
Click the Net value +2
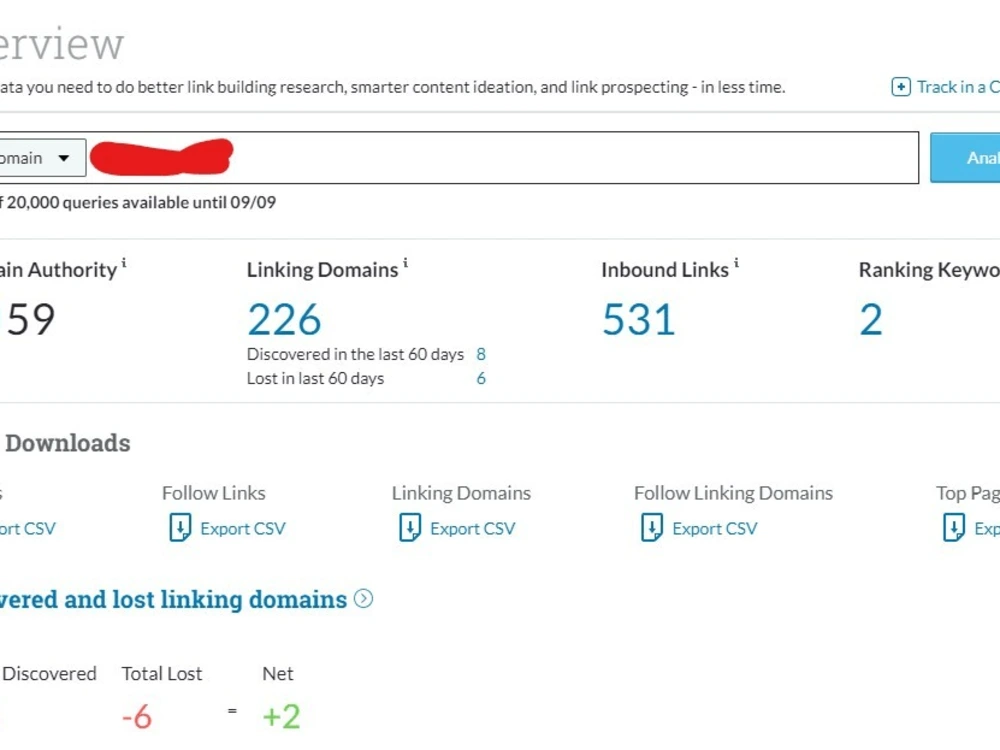(x=281, y=717)
